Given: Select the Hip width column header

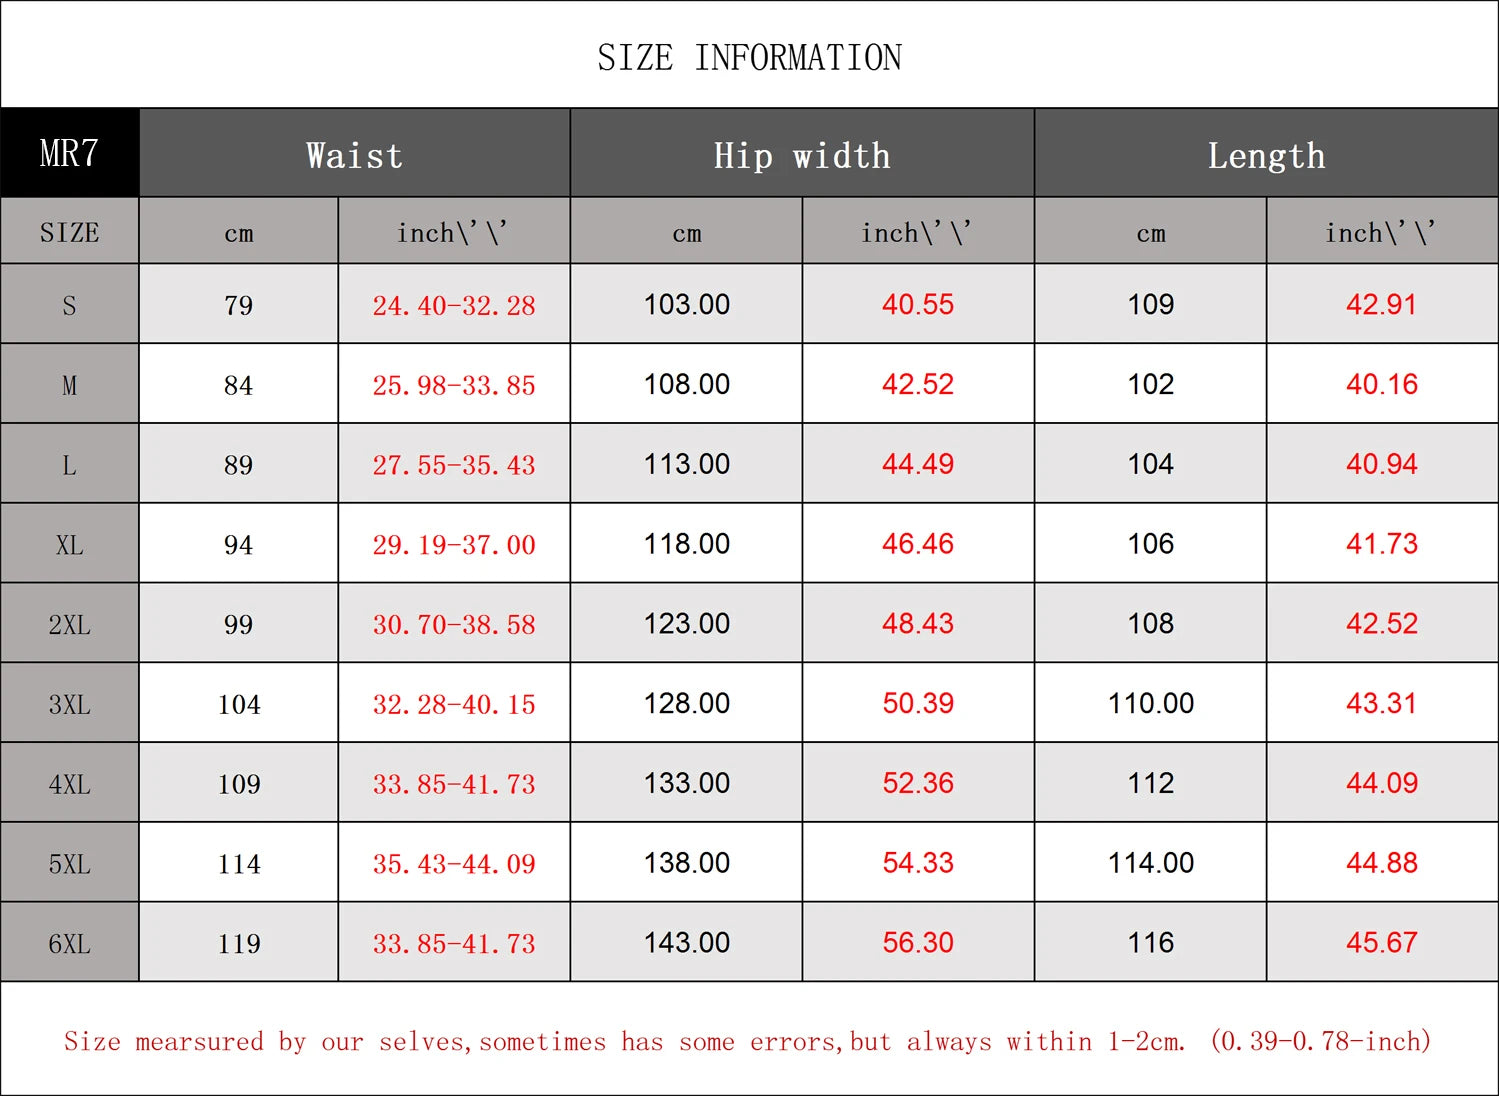Looking at the screenshot, I should [x=801, y=155].
